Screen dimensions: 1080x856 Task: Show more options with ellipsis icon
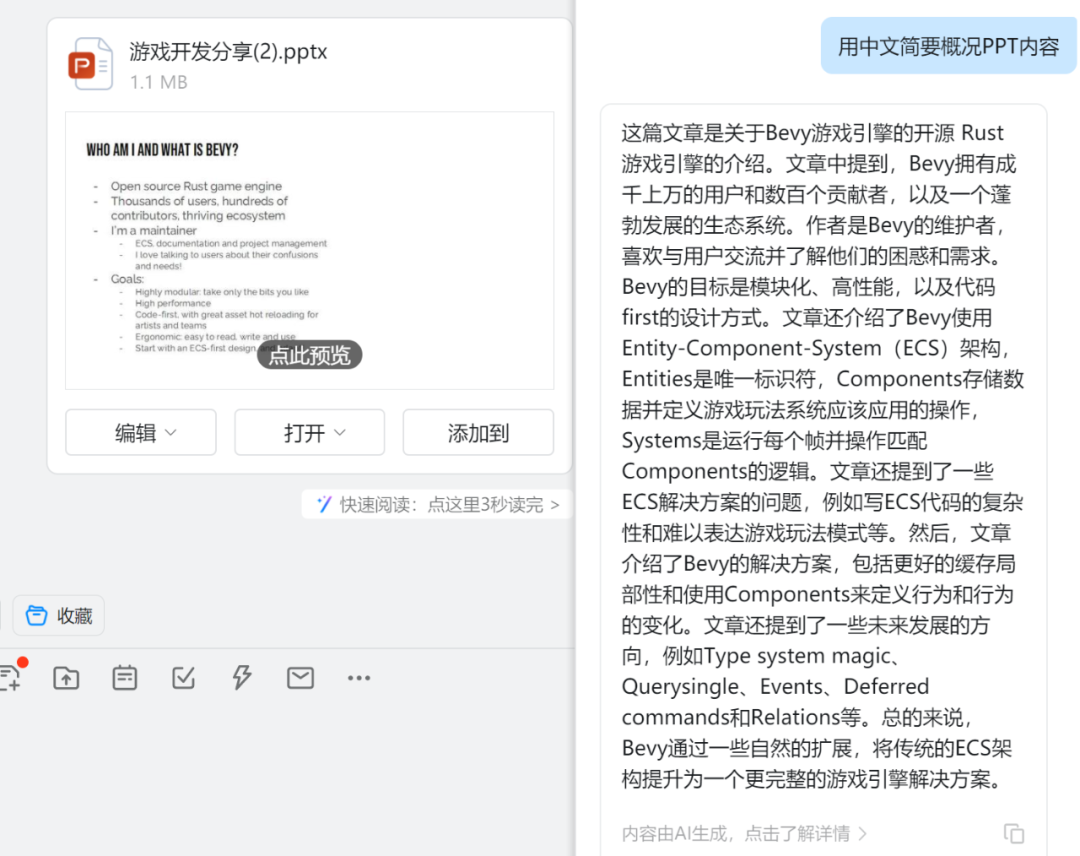359,678
